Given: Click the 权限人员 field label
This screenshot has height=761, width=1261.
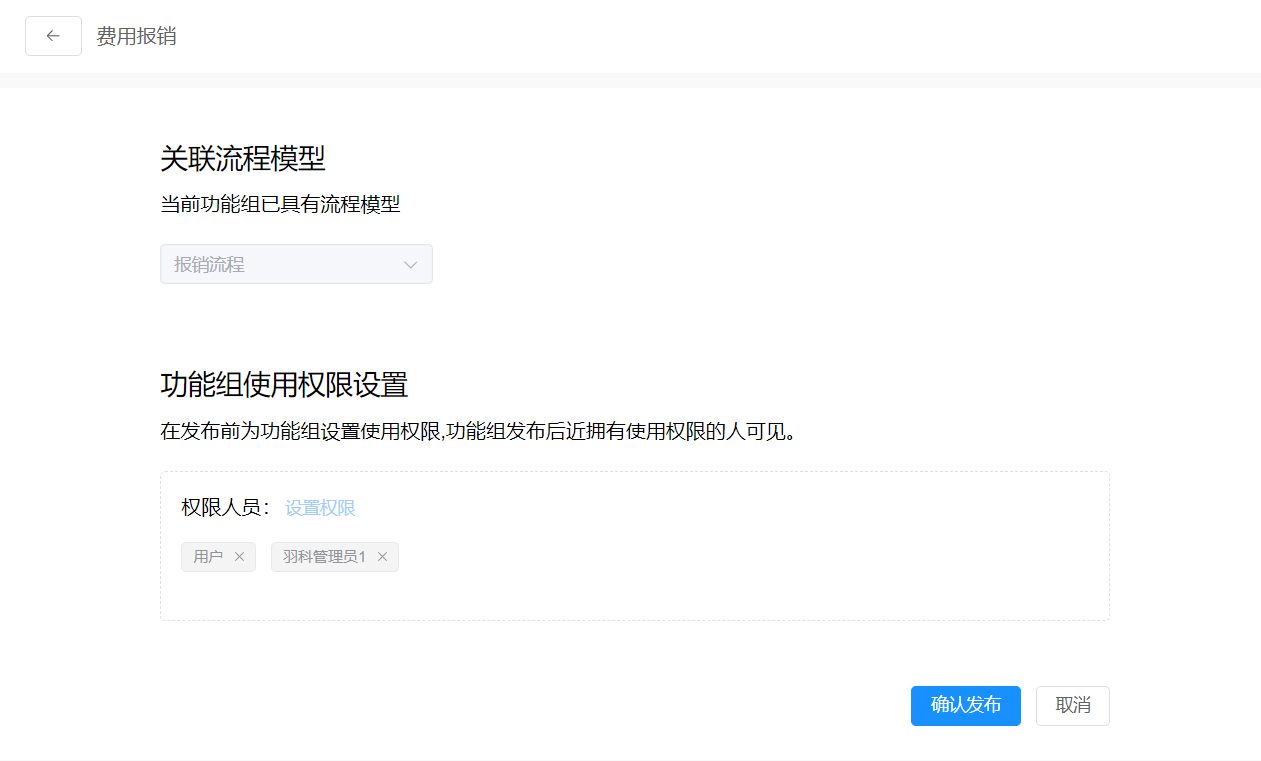Looking at the screenshot, I should pos(225,508).
